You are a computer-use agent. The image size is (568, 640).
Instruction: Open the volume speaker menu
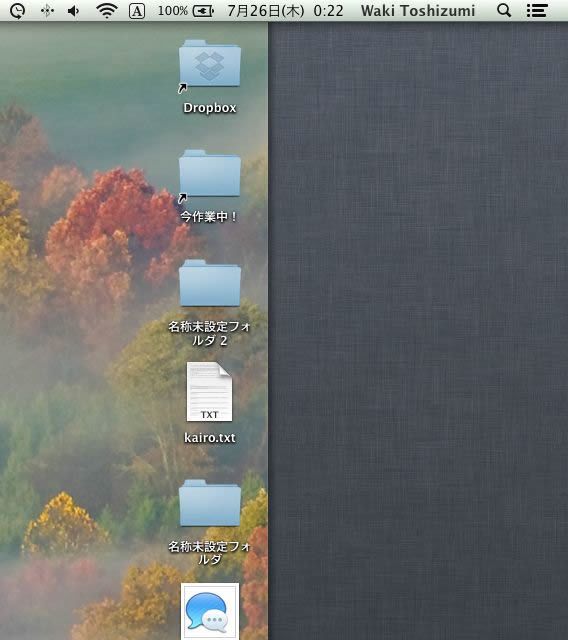[x=74, y=11]
